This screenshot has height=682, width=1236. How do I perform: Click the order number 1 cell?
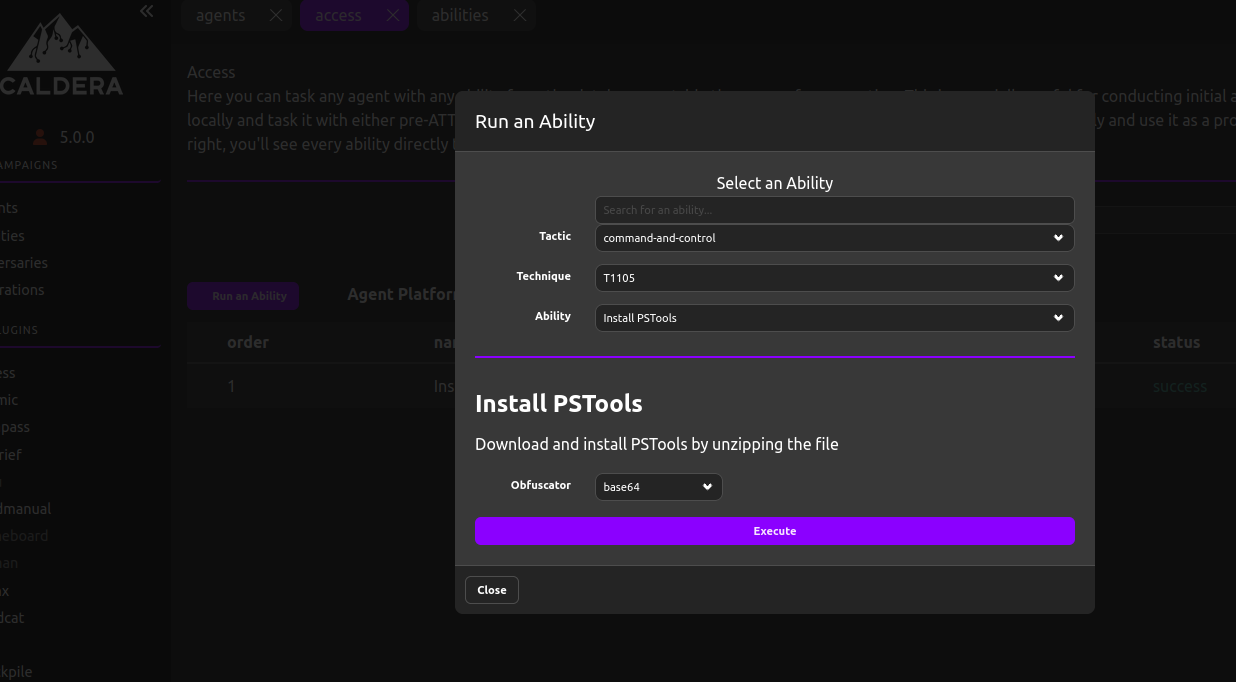[x=231, y=386]
